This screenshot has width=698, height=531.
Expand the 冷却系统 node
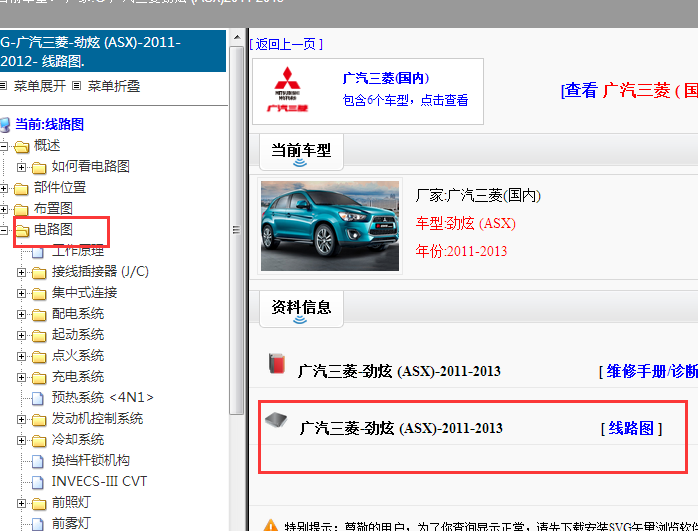coord(21,440)
